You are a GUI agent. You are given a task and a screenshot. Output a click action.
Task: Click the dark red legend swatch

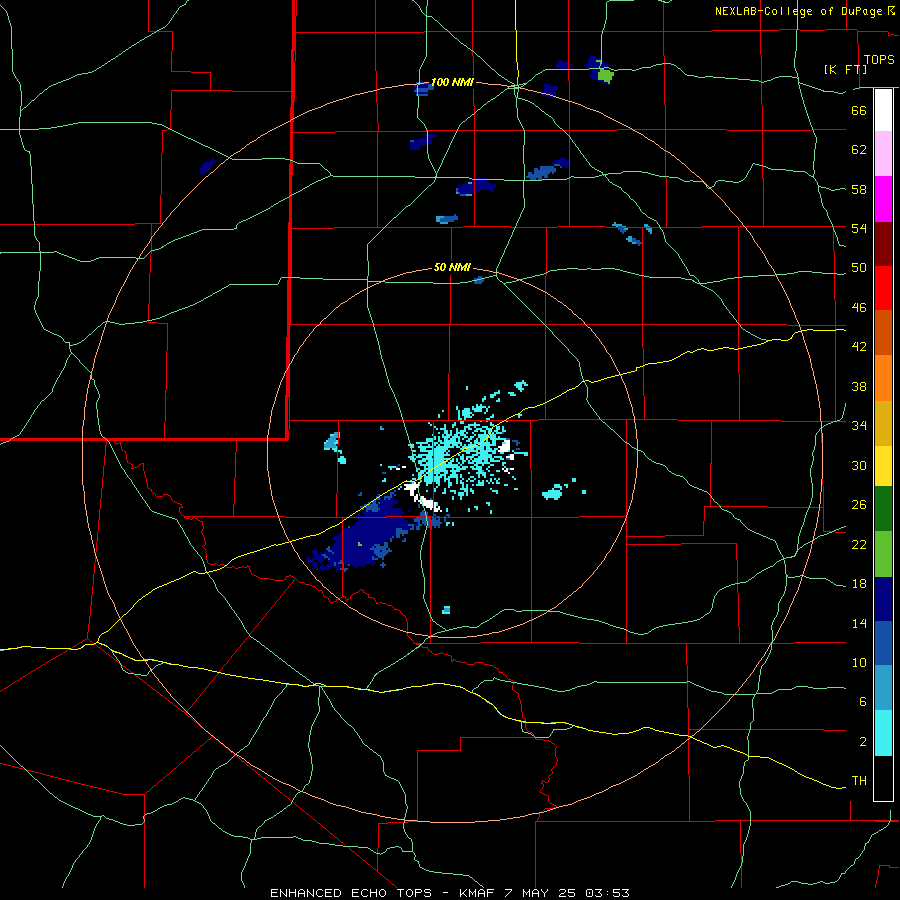click(883, 244)
